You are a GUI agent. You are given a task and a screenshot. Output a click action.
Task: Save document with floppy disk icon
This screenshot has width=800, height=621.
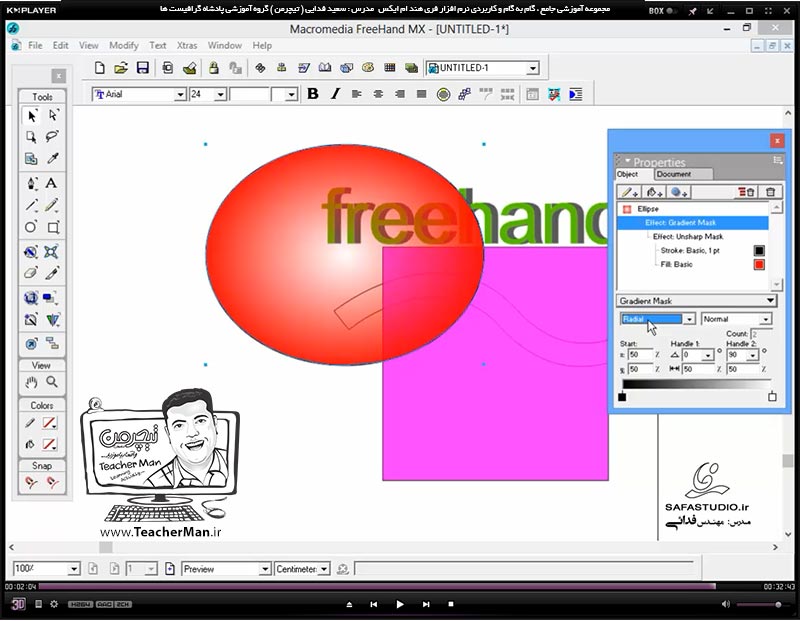point(143,68)
